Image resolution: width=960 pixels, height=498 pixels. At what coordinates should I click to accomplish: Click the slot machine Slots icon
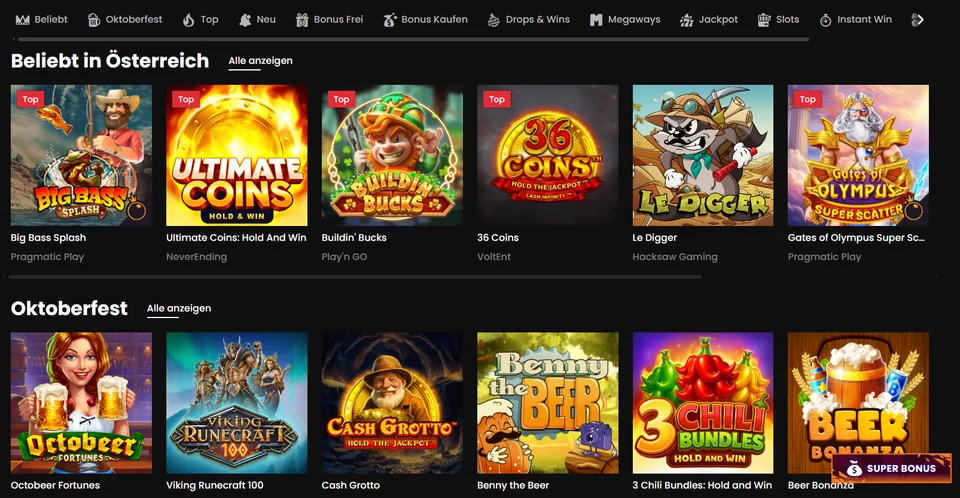(x=763, y=20)
